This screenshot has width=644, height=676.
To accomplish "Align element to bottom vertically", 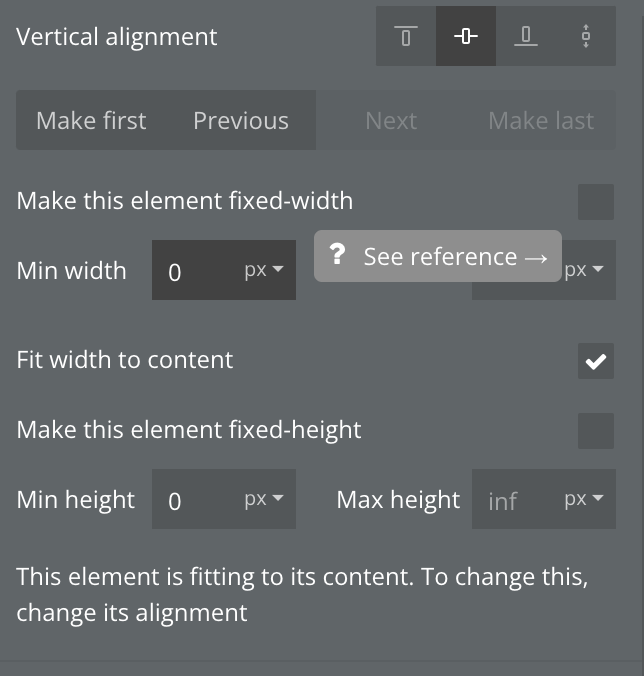I will (525, 36).
